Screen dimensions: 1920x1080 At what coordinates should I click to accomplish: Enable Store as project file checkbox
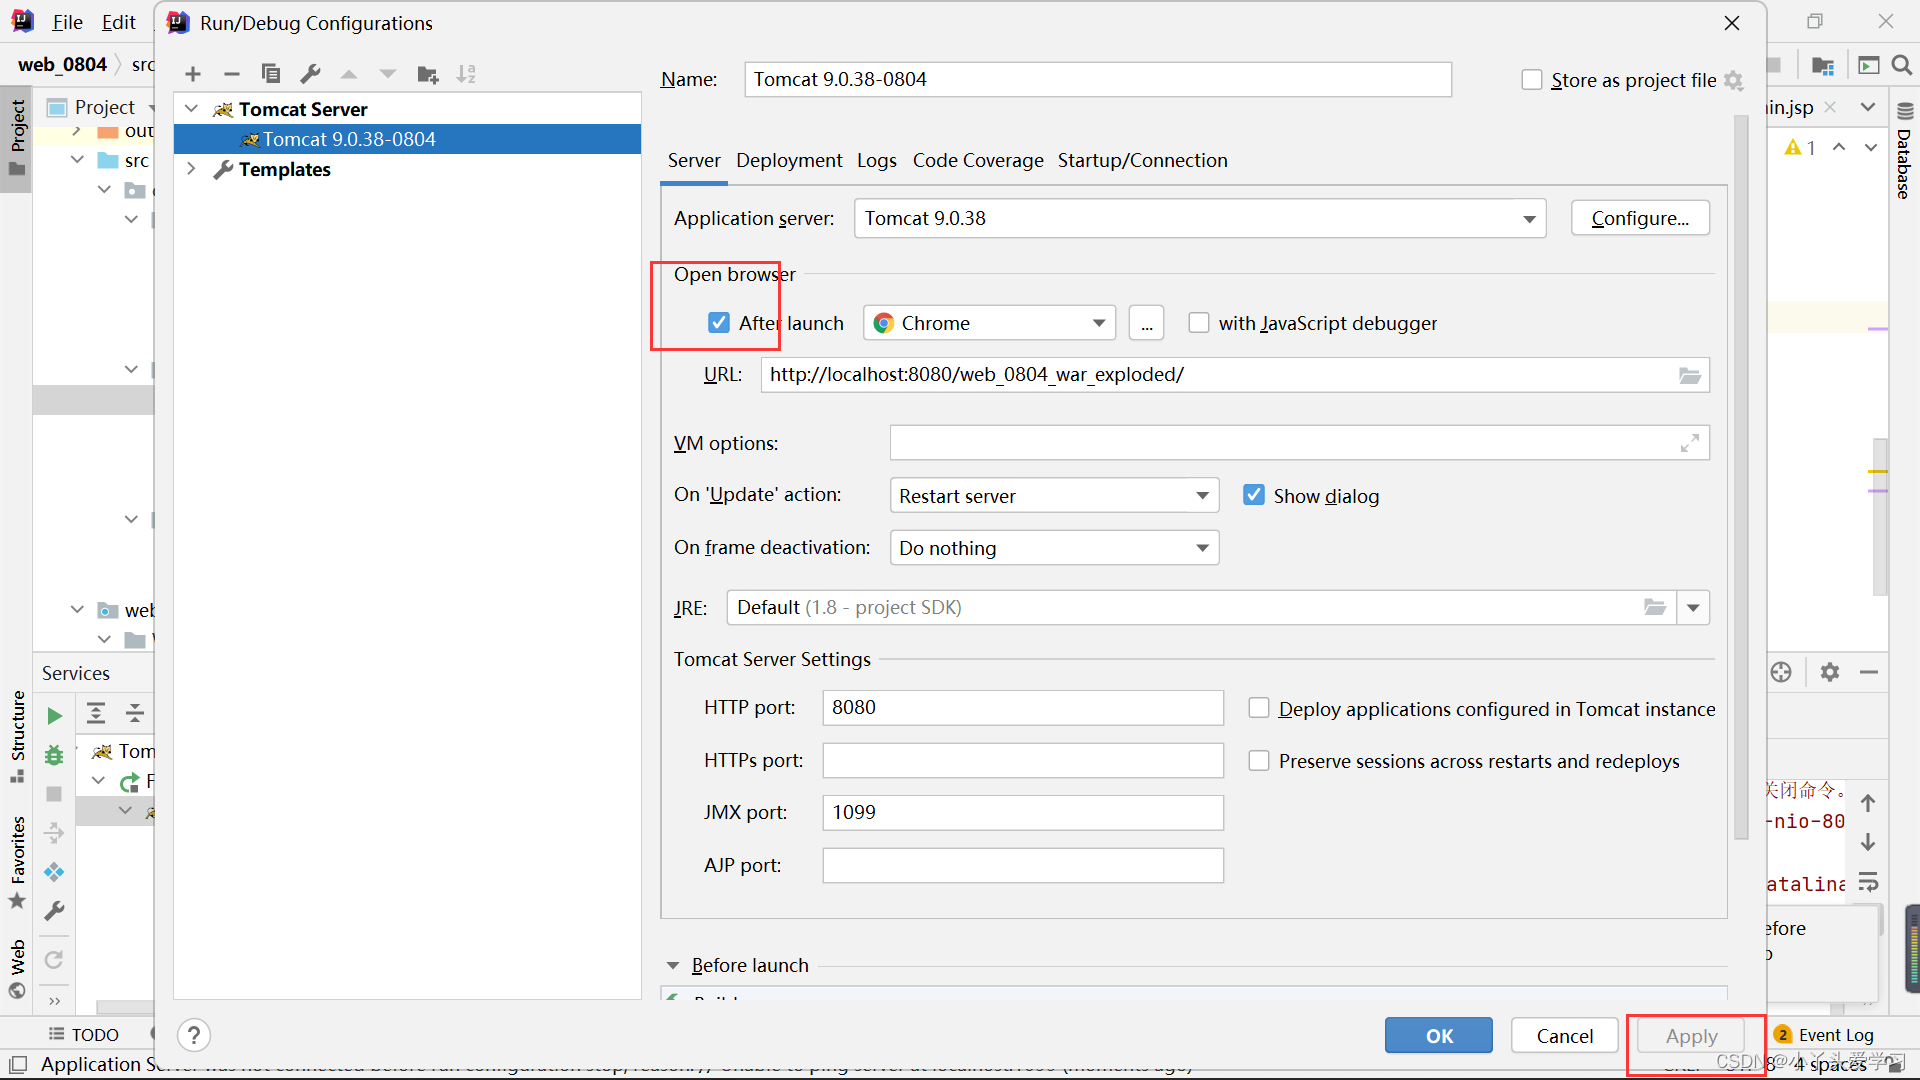point(1532,79)
